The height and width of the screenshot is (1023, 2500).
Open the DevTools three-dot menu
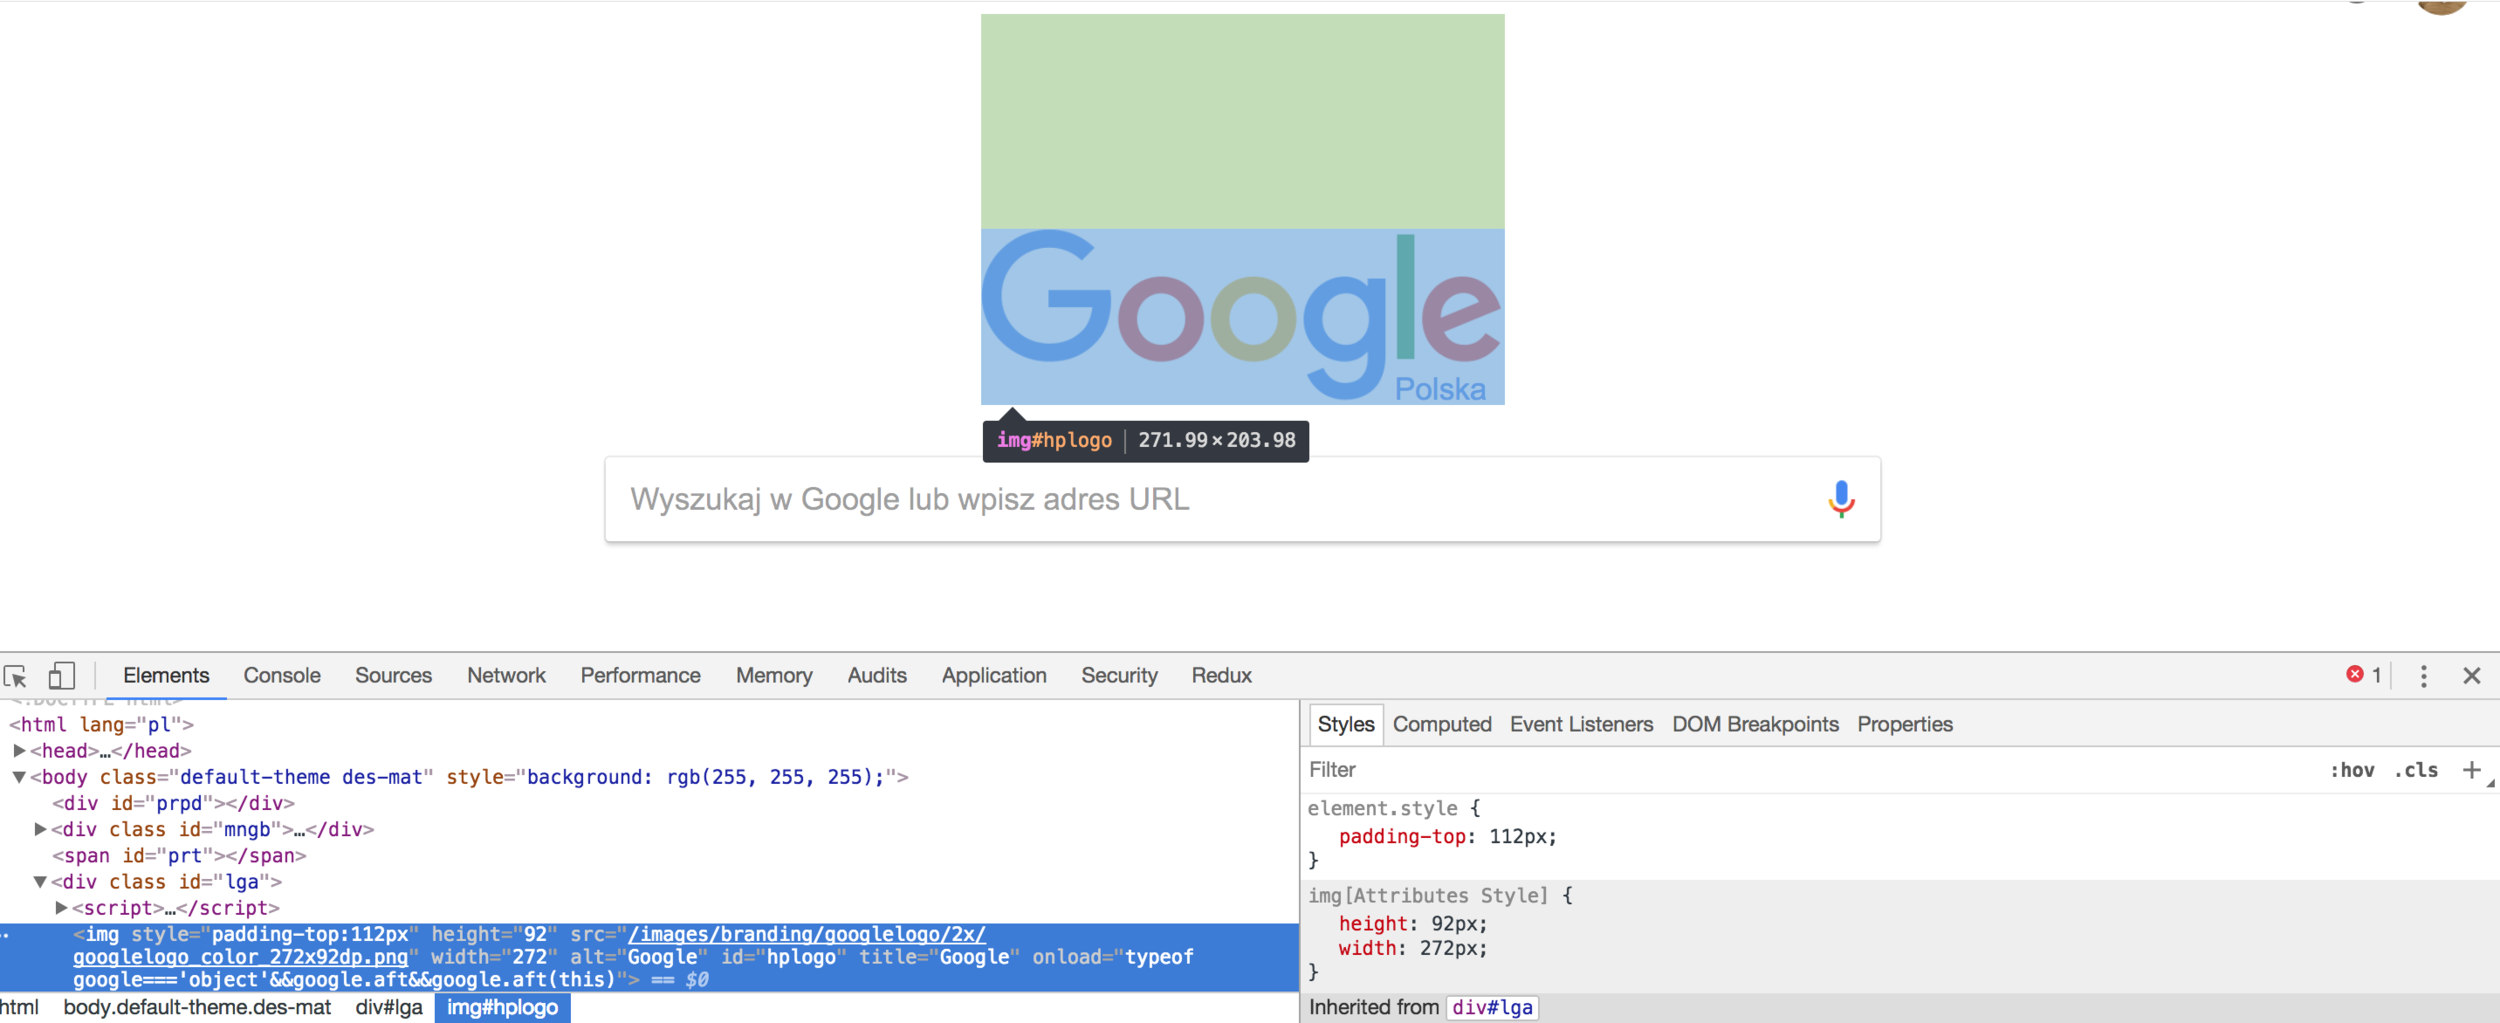[2423, 676]
